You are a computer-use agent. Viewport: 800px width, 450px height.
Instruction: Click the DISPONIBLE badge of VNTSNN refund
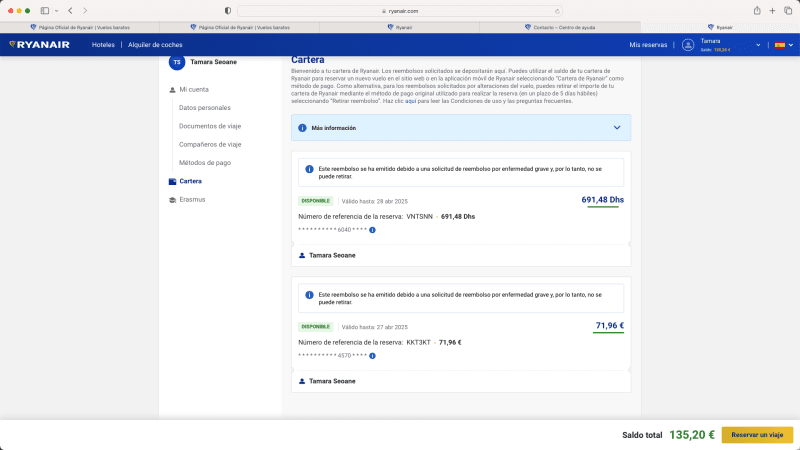tap(315, 201)
